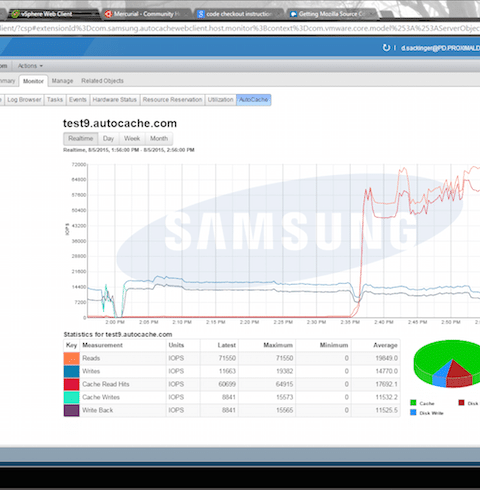Select the Manage tab
Screen dimensions: 480x490
click(x=62, y=81)
